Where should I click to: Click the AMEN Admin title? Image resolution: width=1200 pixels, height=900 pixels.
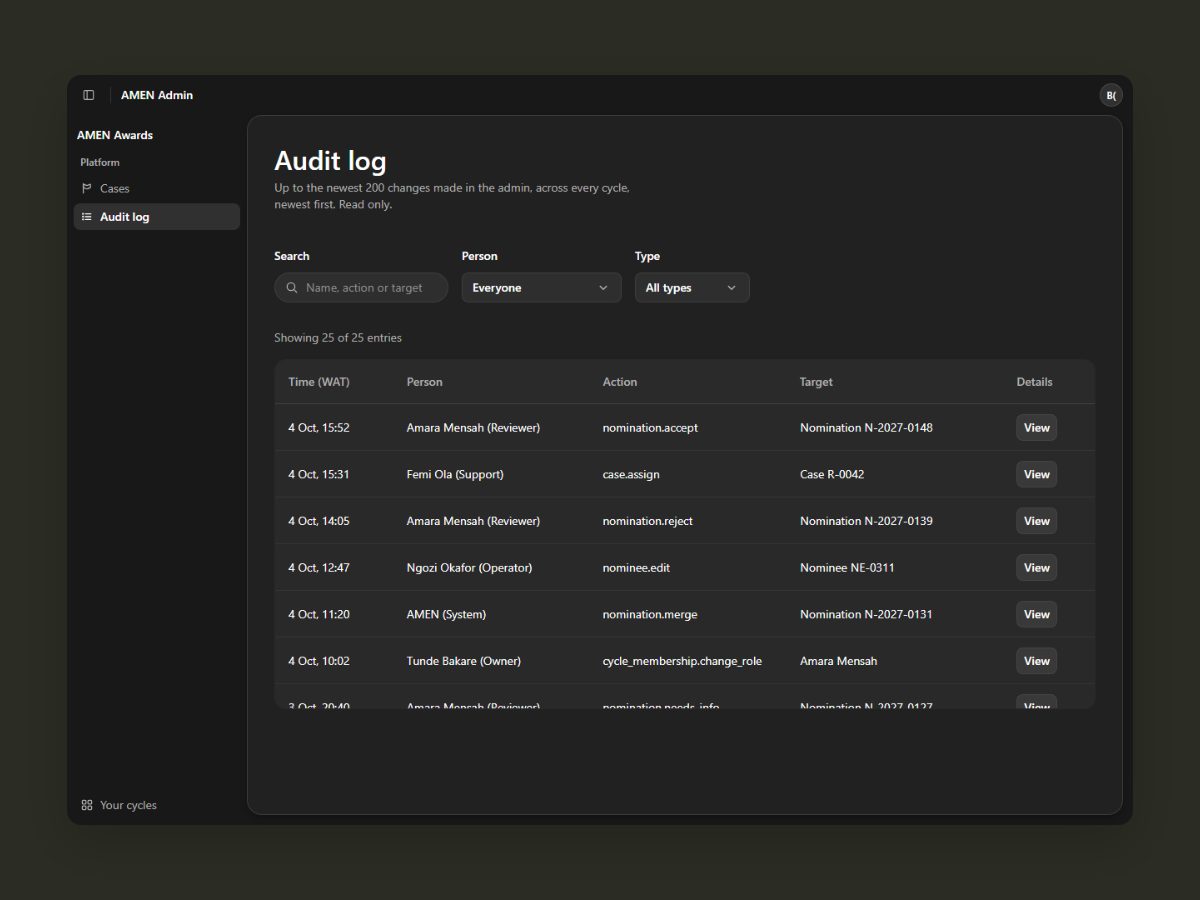157,95
